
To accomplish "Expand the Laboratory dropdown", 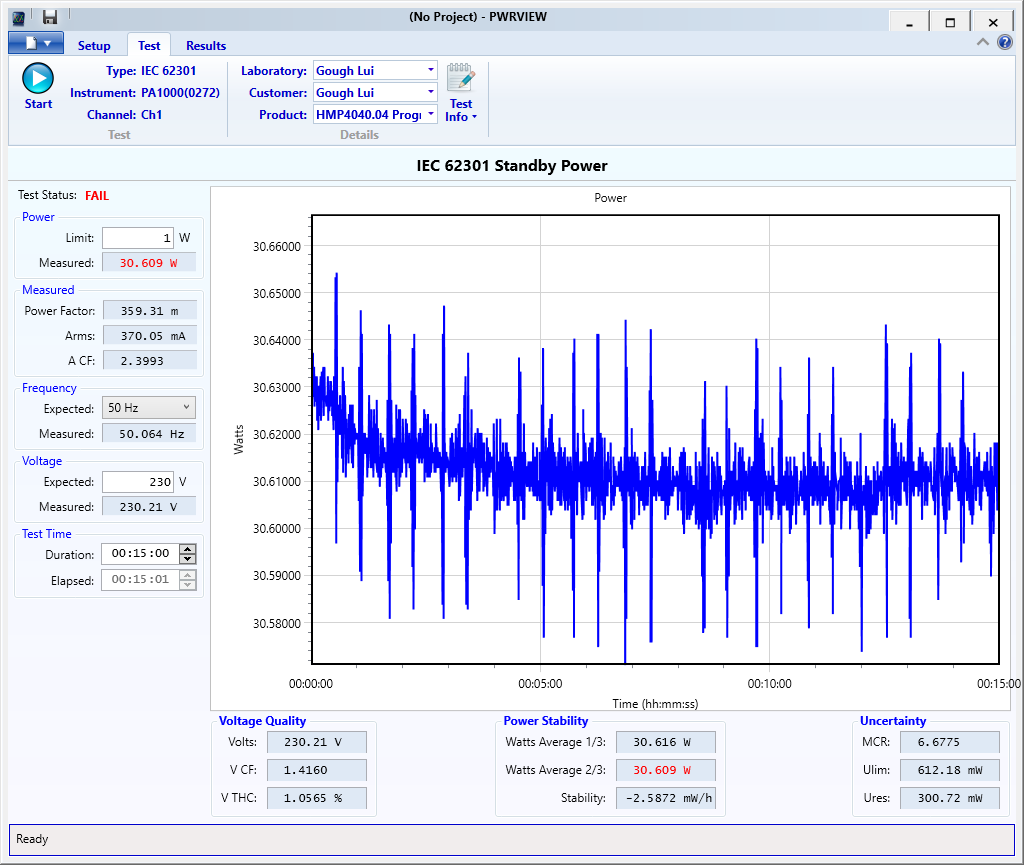I will (x=430, y=70).
